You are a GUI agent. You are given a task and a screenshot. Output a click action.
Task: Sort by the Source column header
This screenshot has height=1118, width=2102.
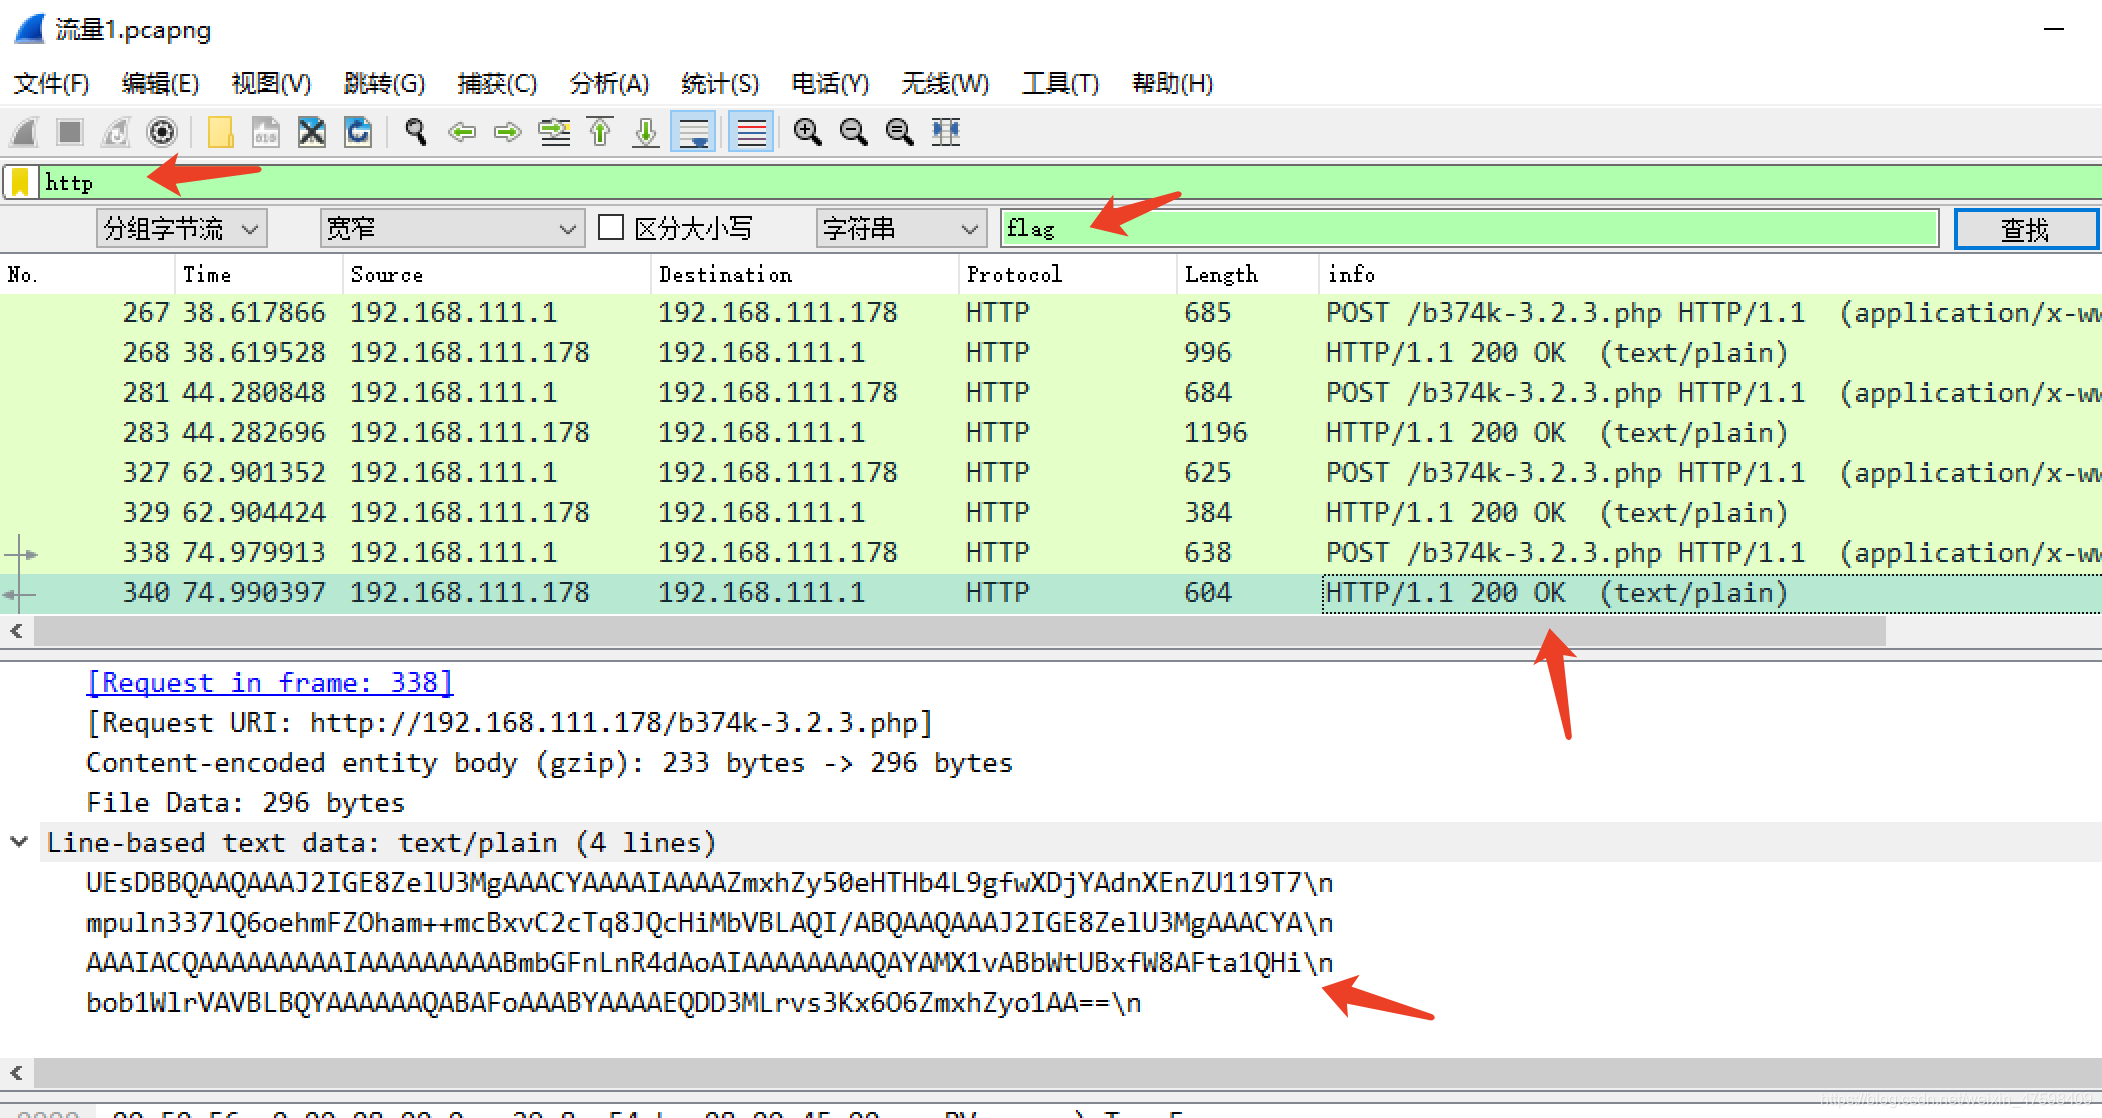click(x=496, y=274)
